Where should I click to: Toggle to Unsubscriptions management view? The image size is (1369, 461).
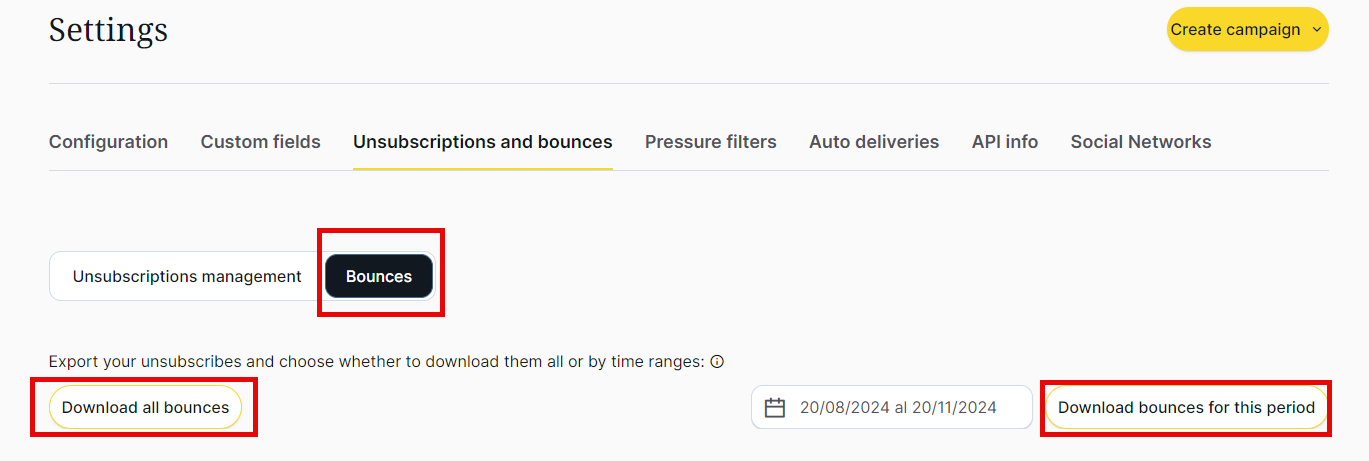tap(187, 277)
